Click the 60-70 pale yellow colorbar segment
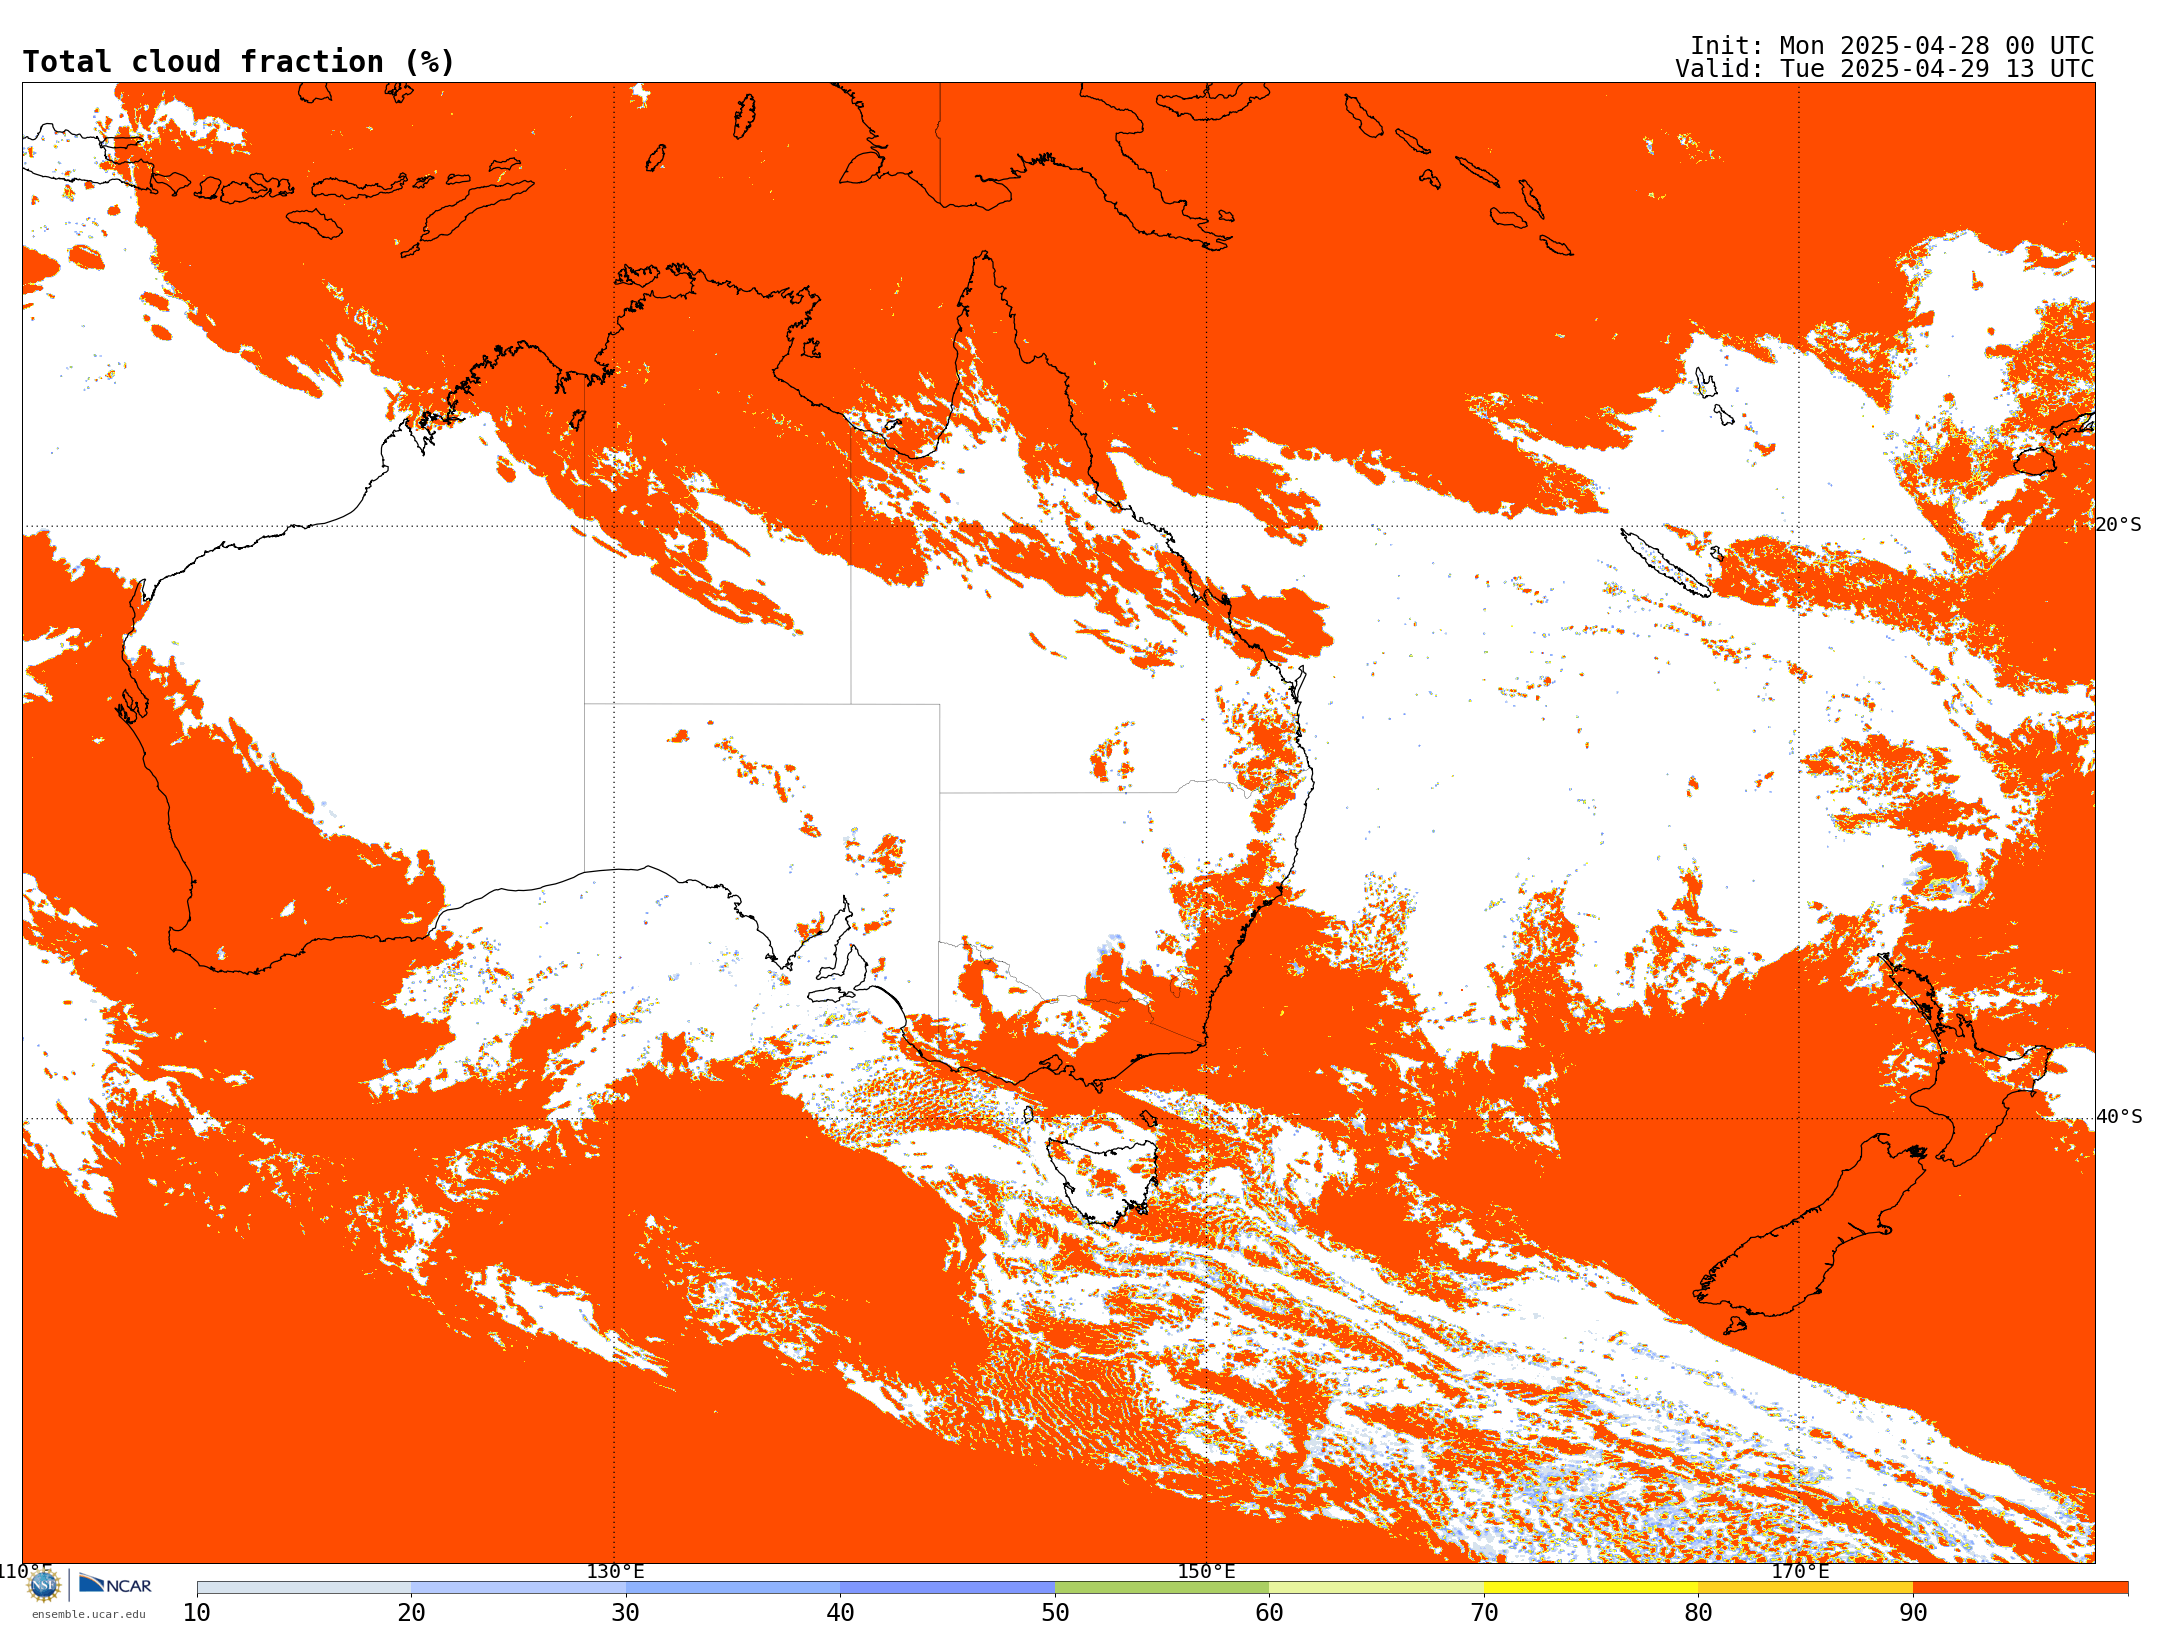This screenshot has width=2160, height=1626. tap(1376, 1588)
